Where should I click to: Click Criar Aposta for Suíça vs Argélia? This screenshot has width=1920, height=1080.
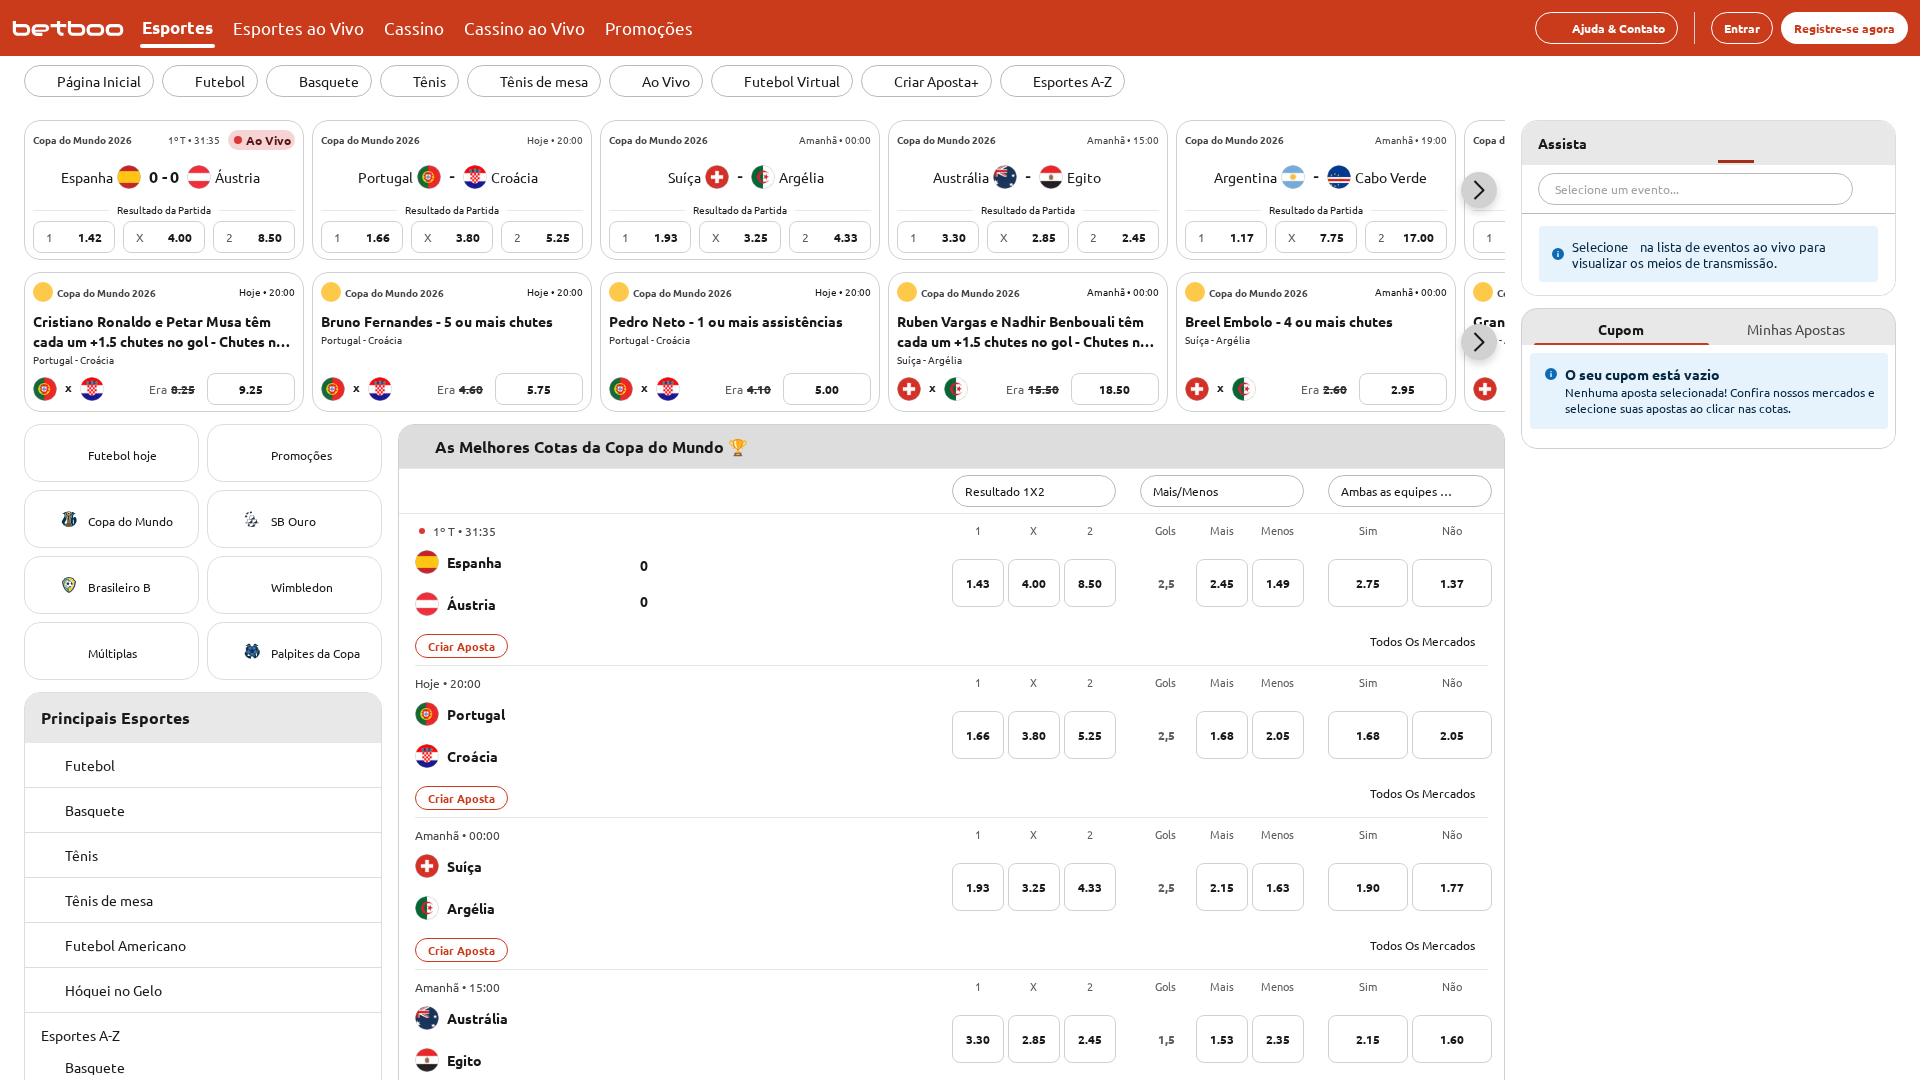coord(461,950)
